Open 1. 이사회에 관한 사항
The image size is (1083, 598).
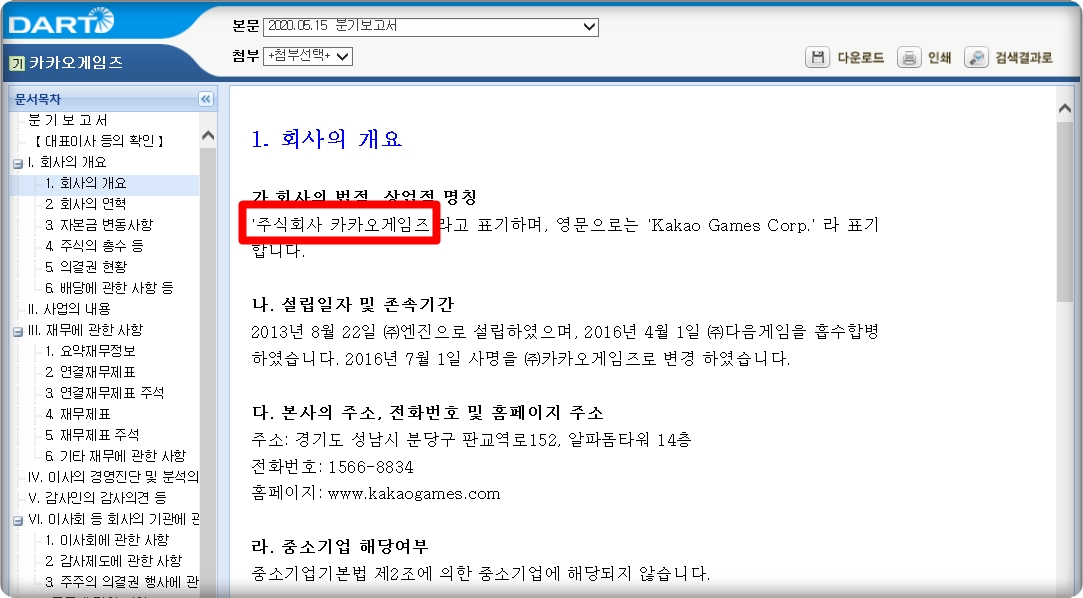click(x=107, y=539)
